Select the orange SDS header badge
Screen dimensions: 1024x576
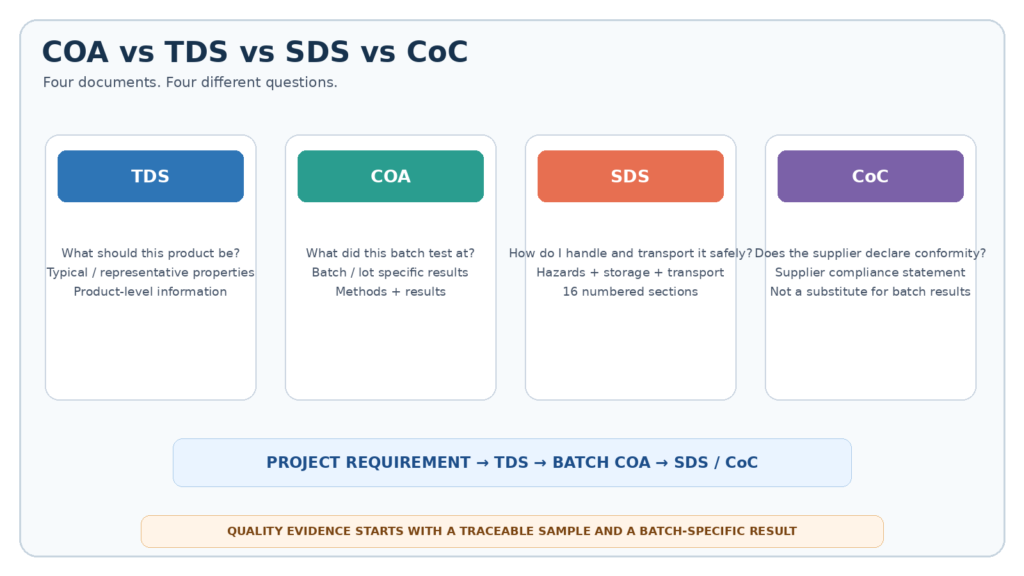(x=630, y=176)
